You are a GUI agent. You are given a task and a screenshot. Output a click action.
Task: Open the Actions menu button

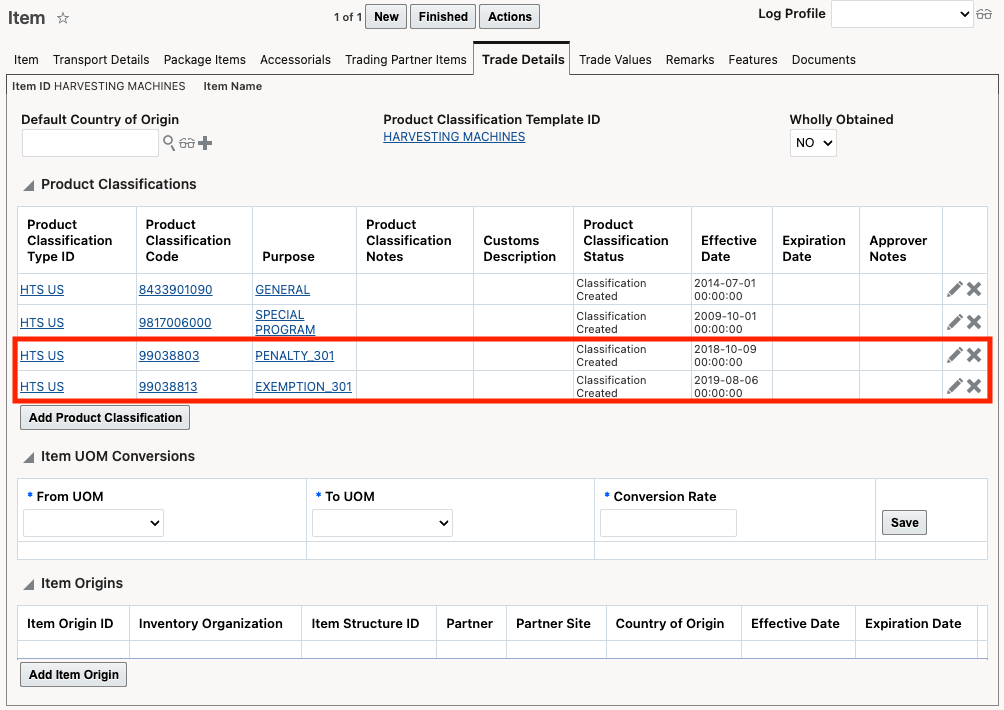point(510,17)
